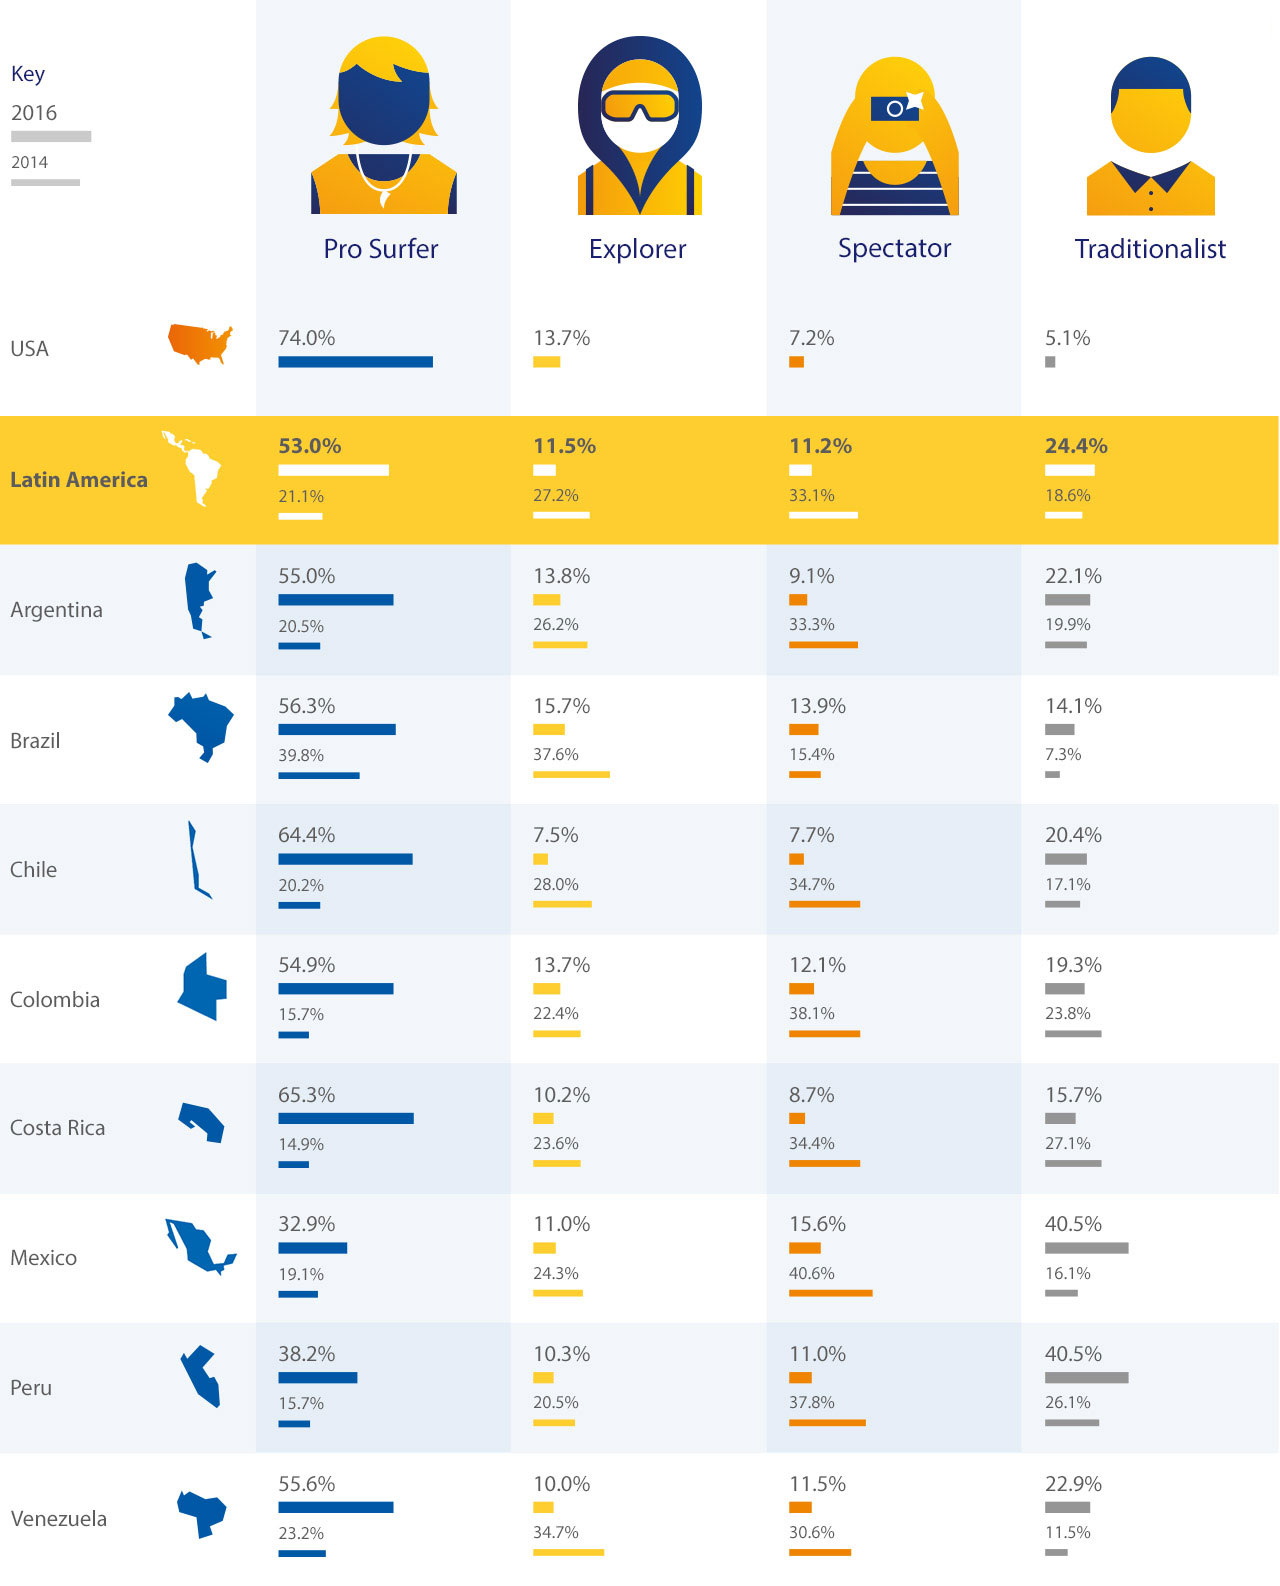1280x1586 pixels.
Task: Click the Pro Surfer avatar icon
Action: [384, 125]
